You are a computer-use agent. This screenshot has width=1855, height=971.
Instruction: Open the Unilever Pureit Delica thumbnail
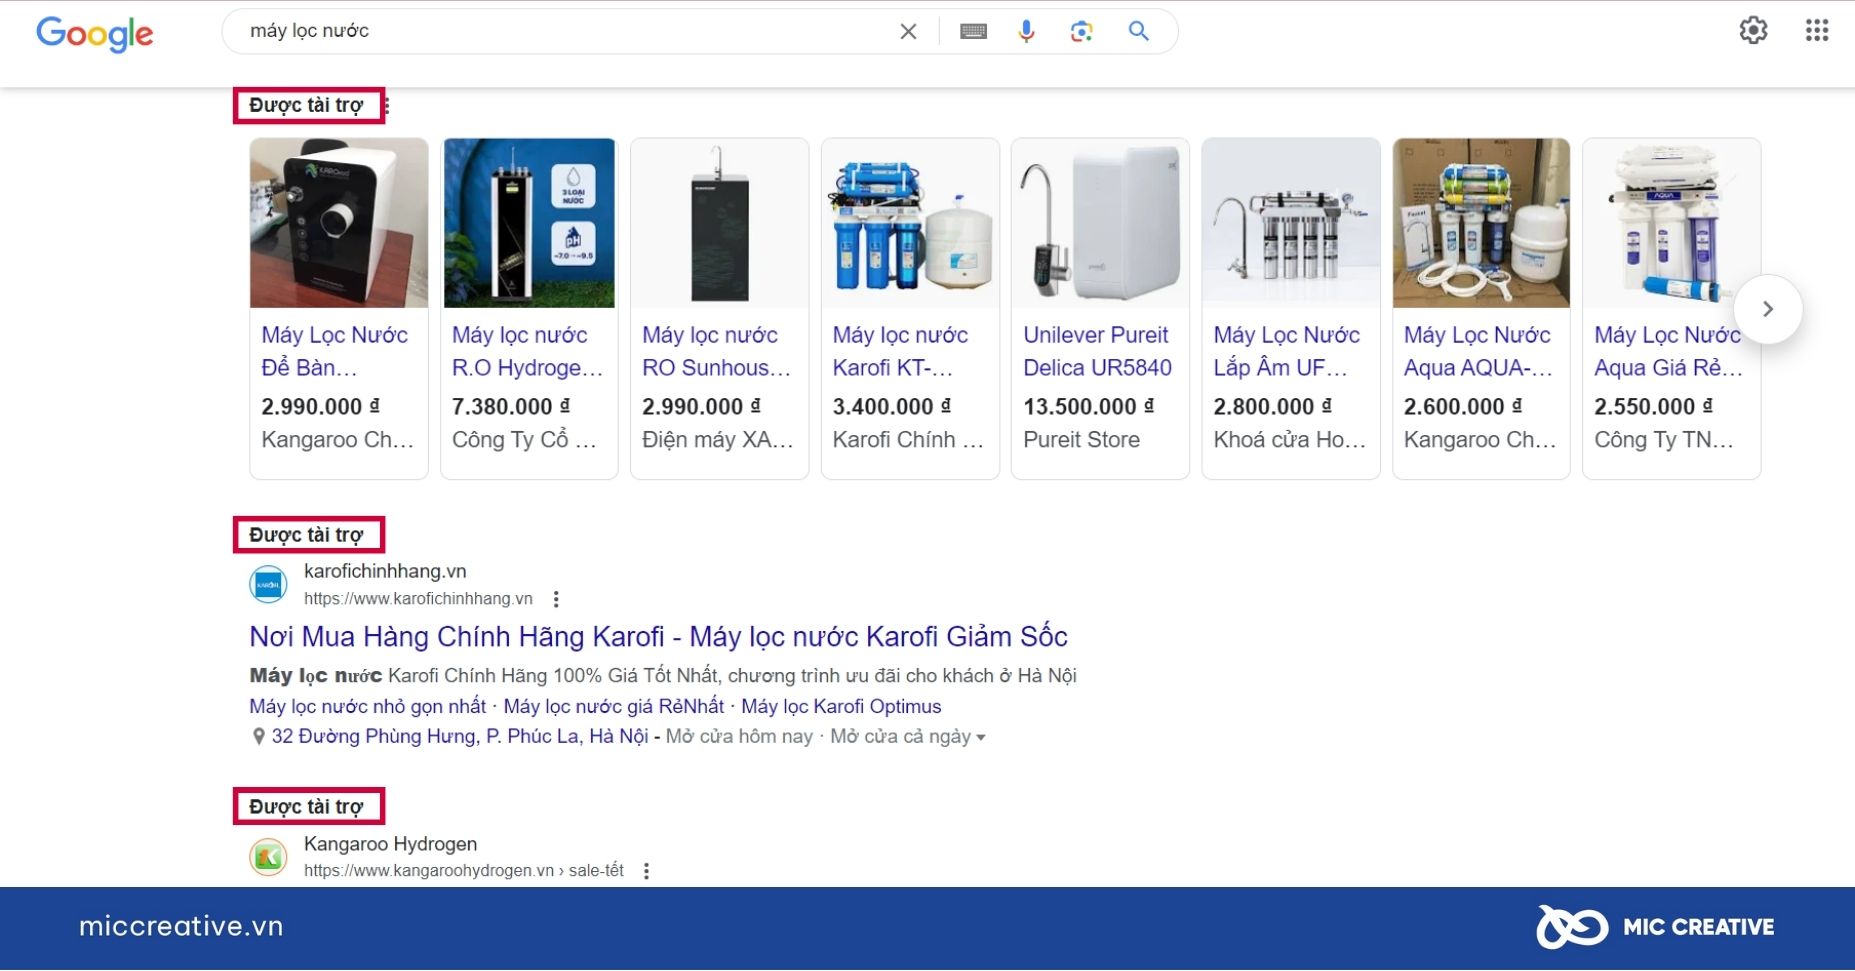click(1100, 223)
